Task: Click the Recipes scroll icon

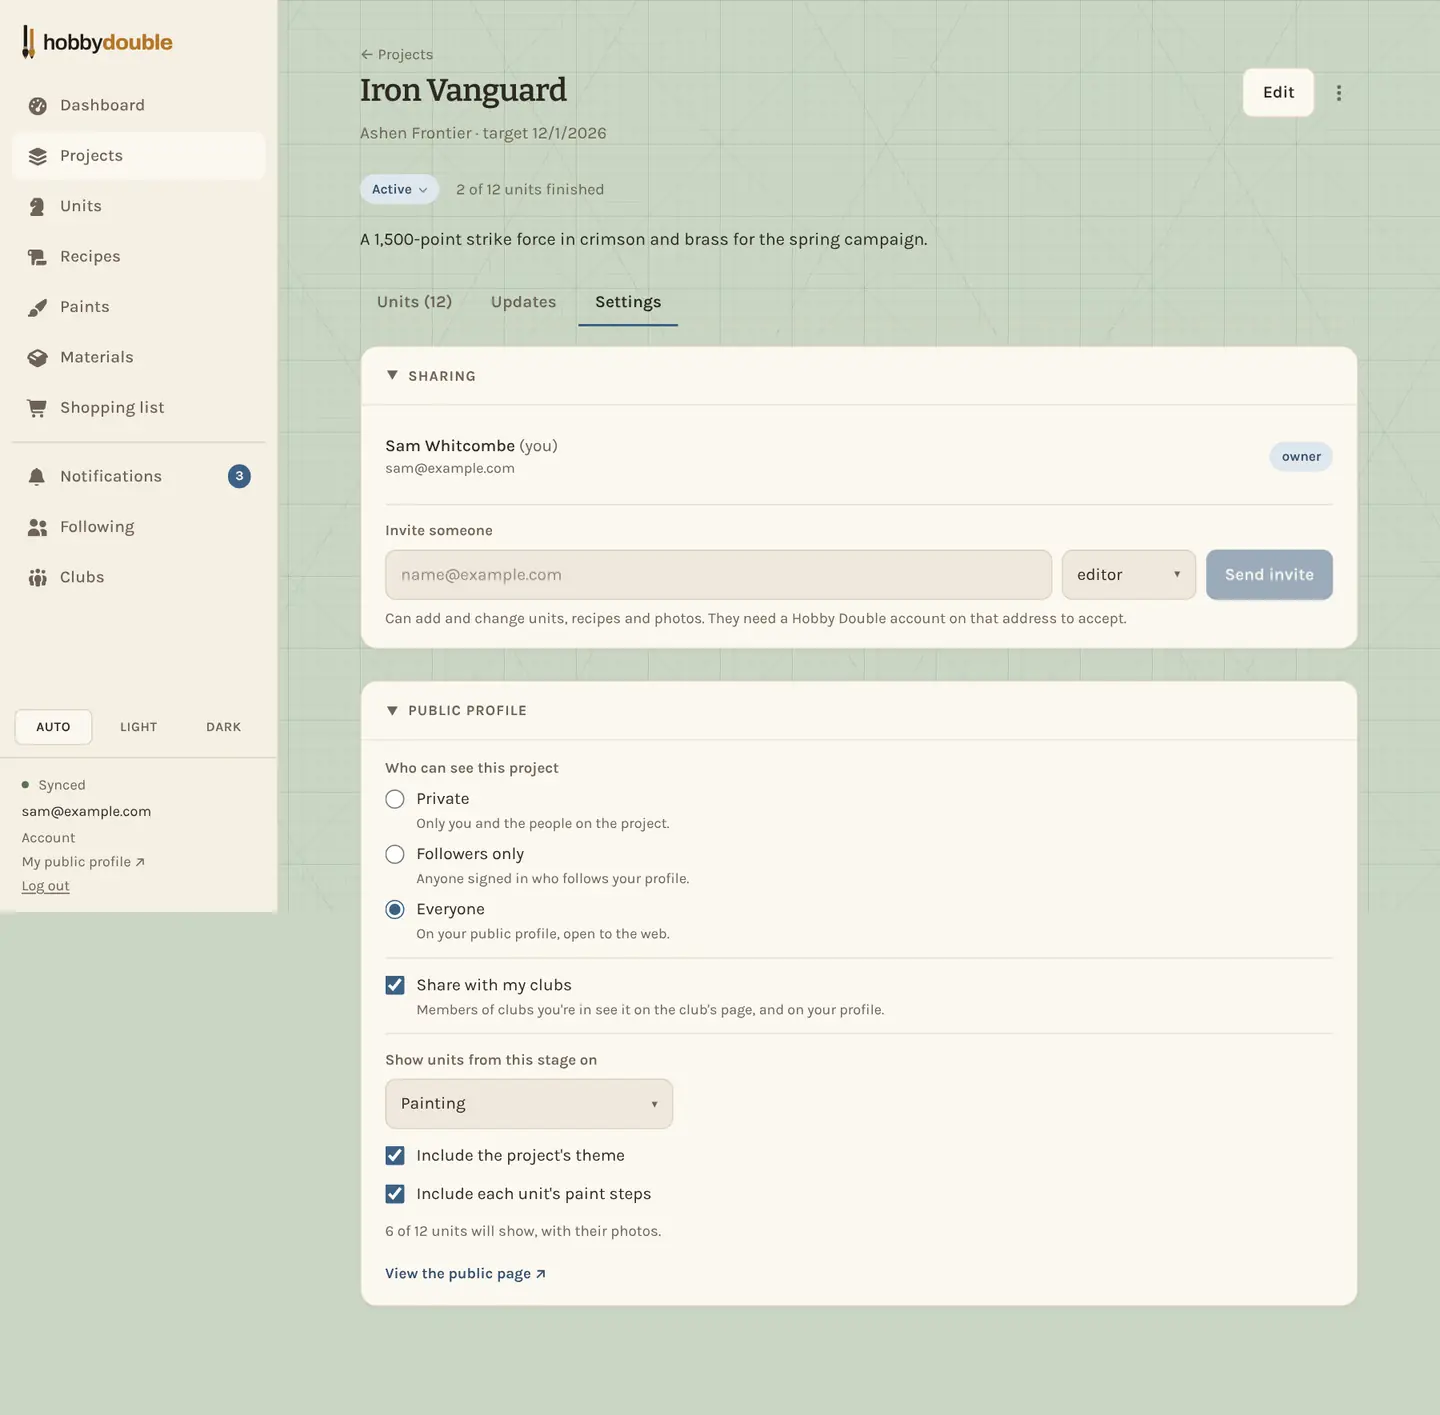Action: [x=38, y=257]
